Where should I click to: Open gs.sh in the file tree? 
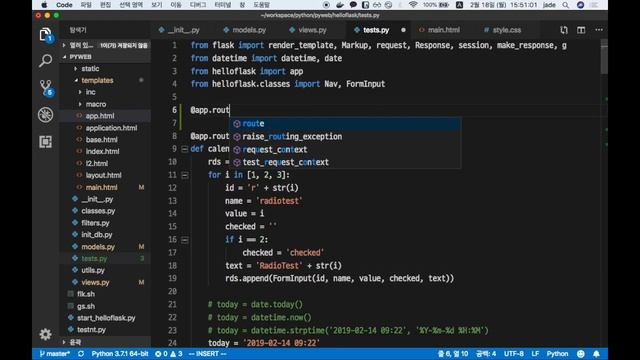(86, 306)
